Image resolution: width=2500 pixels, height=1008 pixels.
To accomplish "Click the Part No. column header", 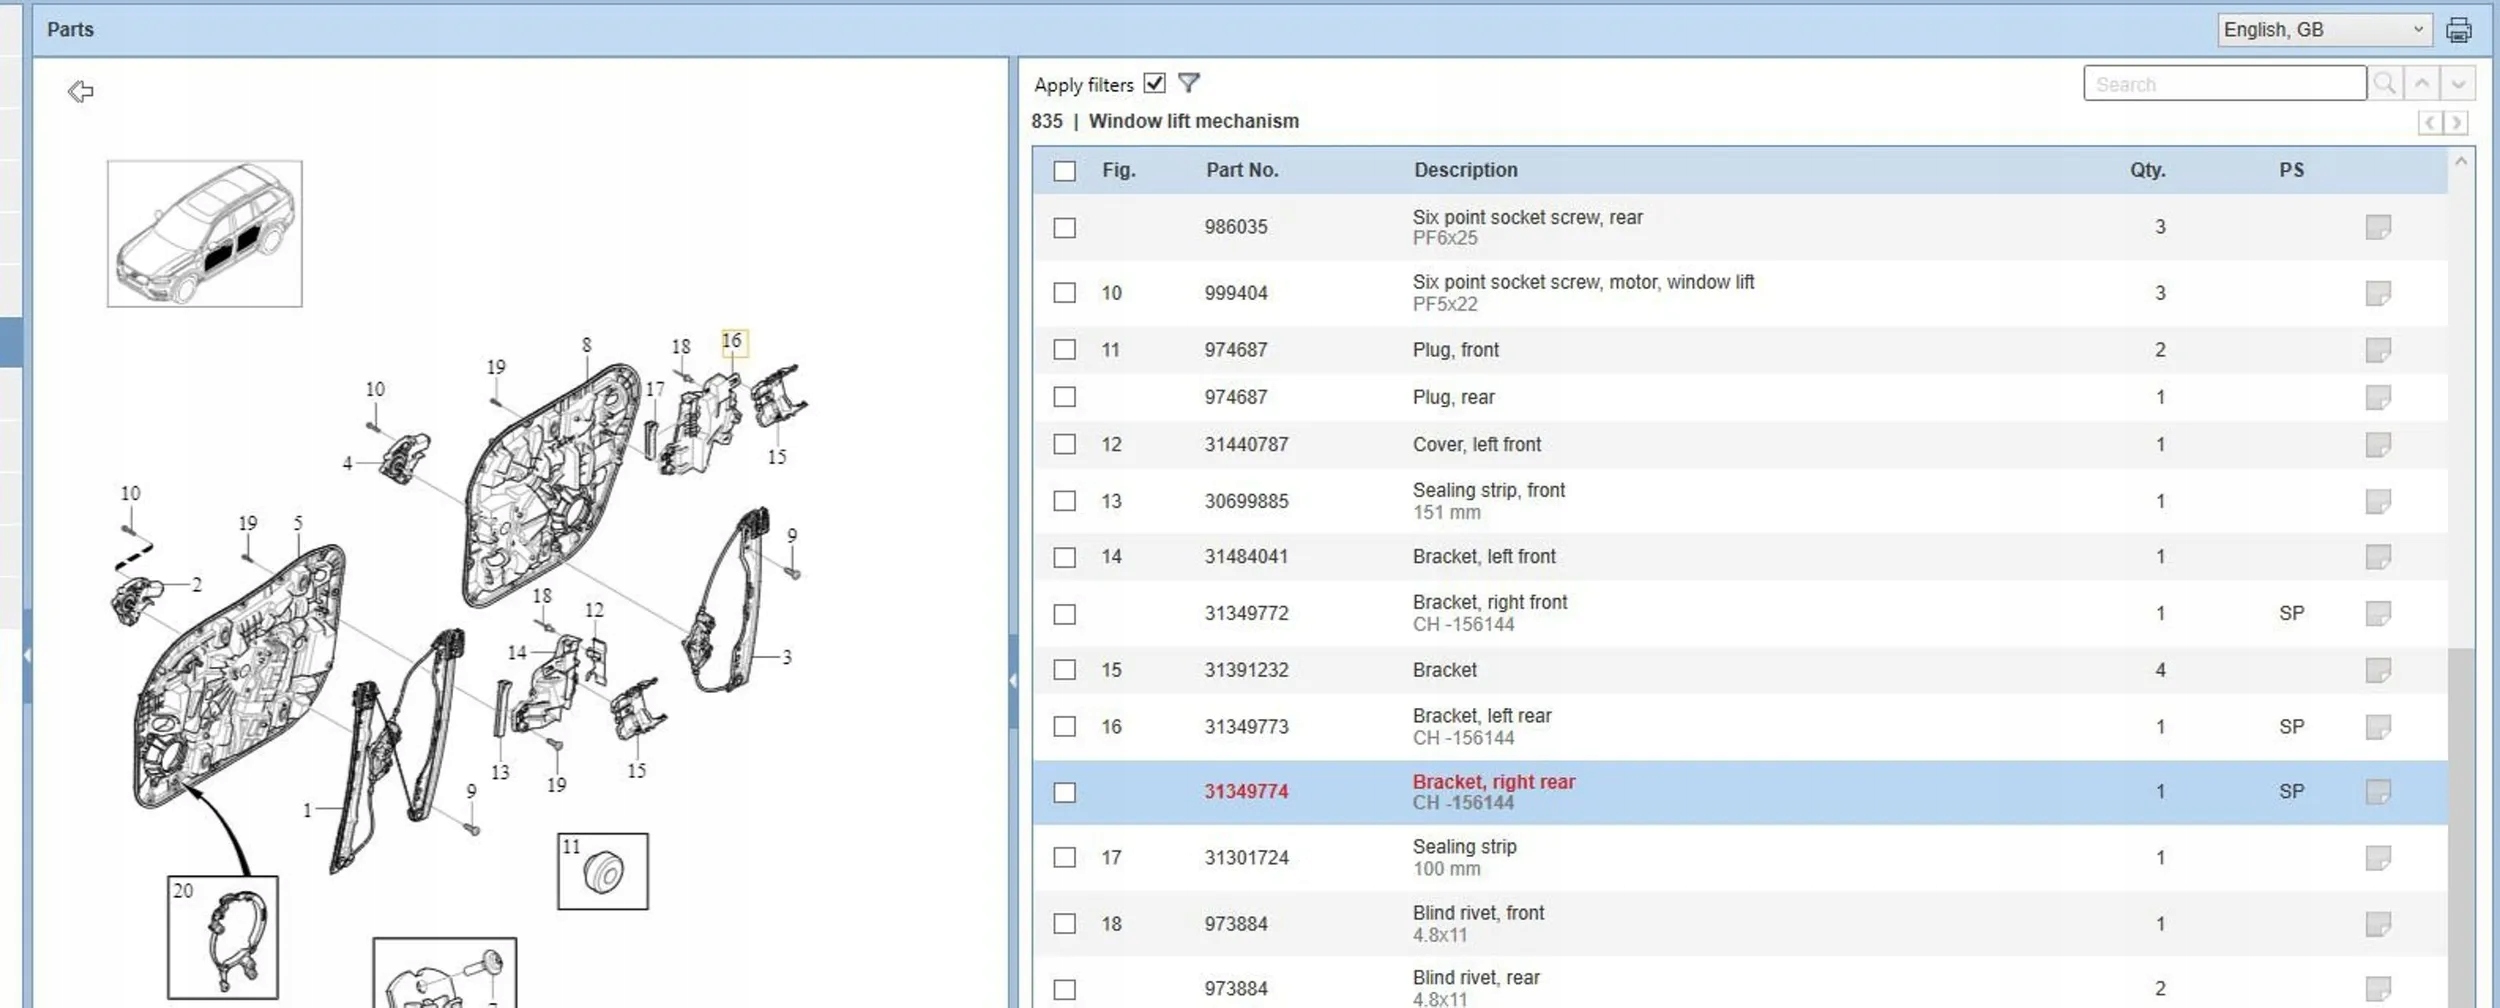I will click(1242, 171).
